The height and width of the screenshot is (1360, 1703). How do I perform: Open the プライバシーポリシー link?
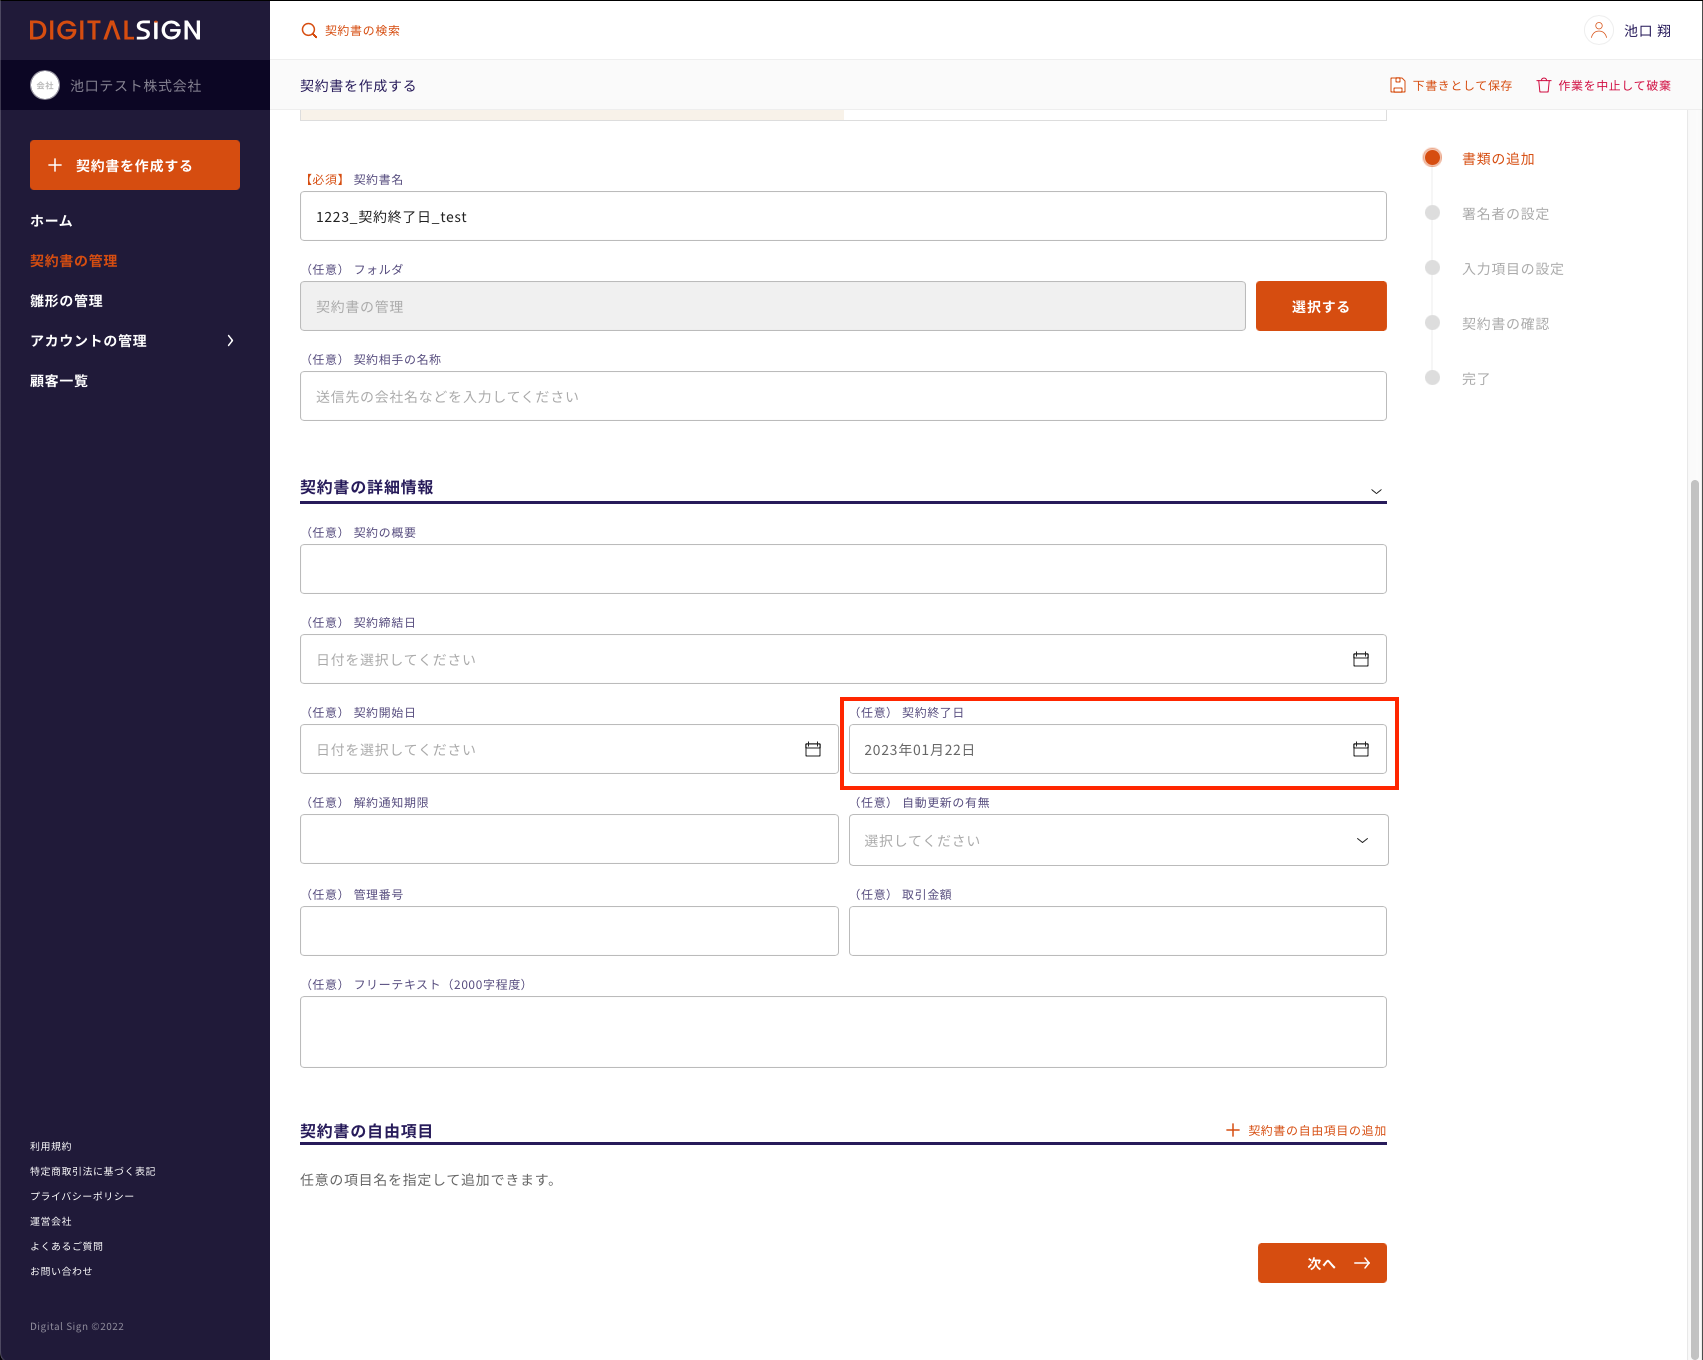82,1196
